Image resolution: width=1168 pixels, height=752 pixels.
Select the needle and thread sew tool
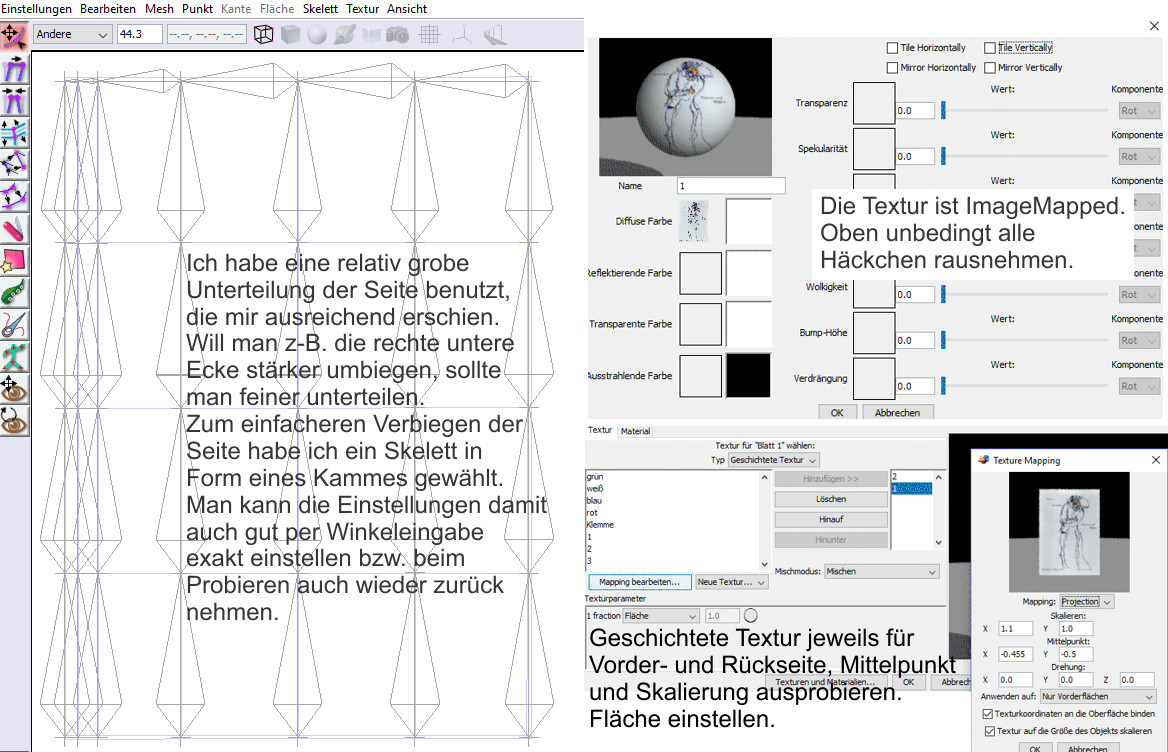tap(14, 325)
